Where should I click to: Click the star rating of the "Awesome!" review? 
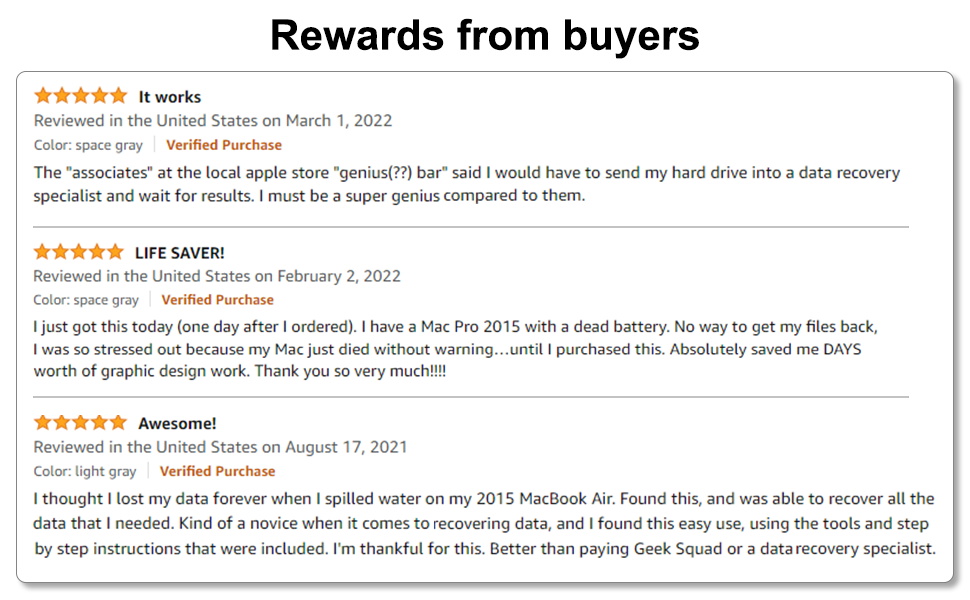point(81,422)
